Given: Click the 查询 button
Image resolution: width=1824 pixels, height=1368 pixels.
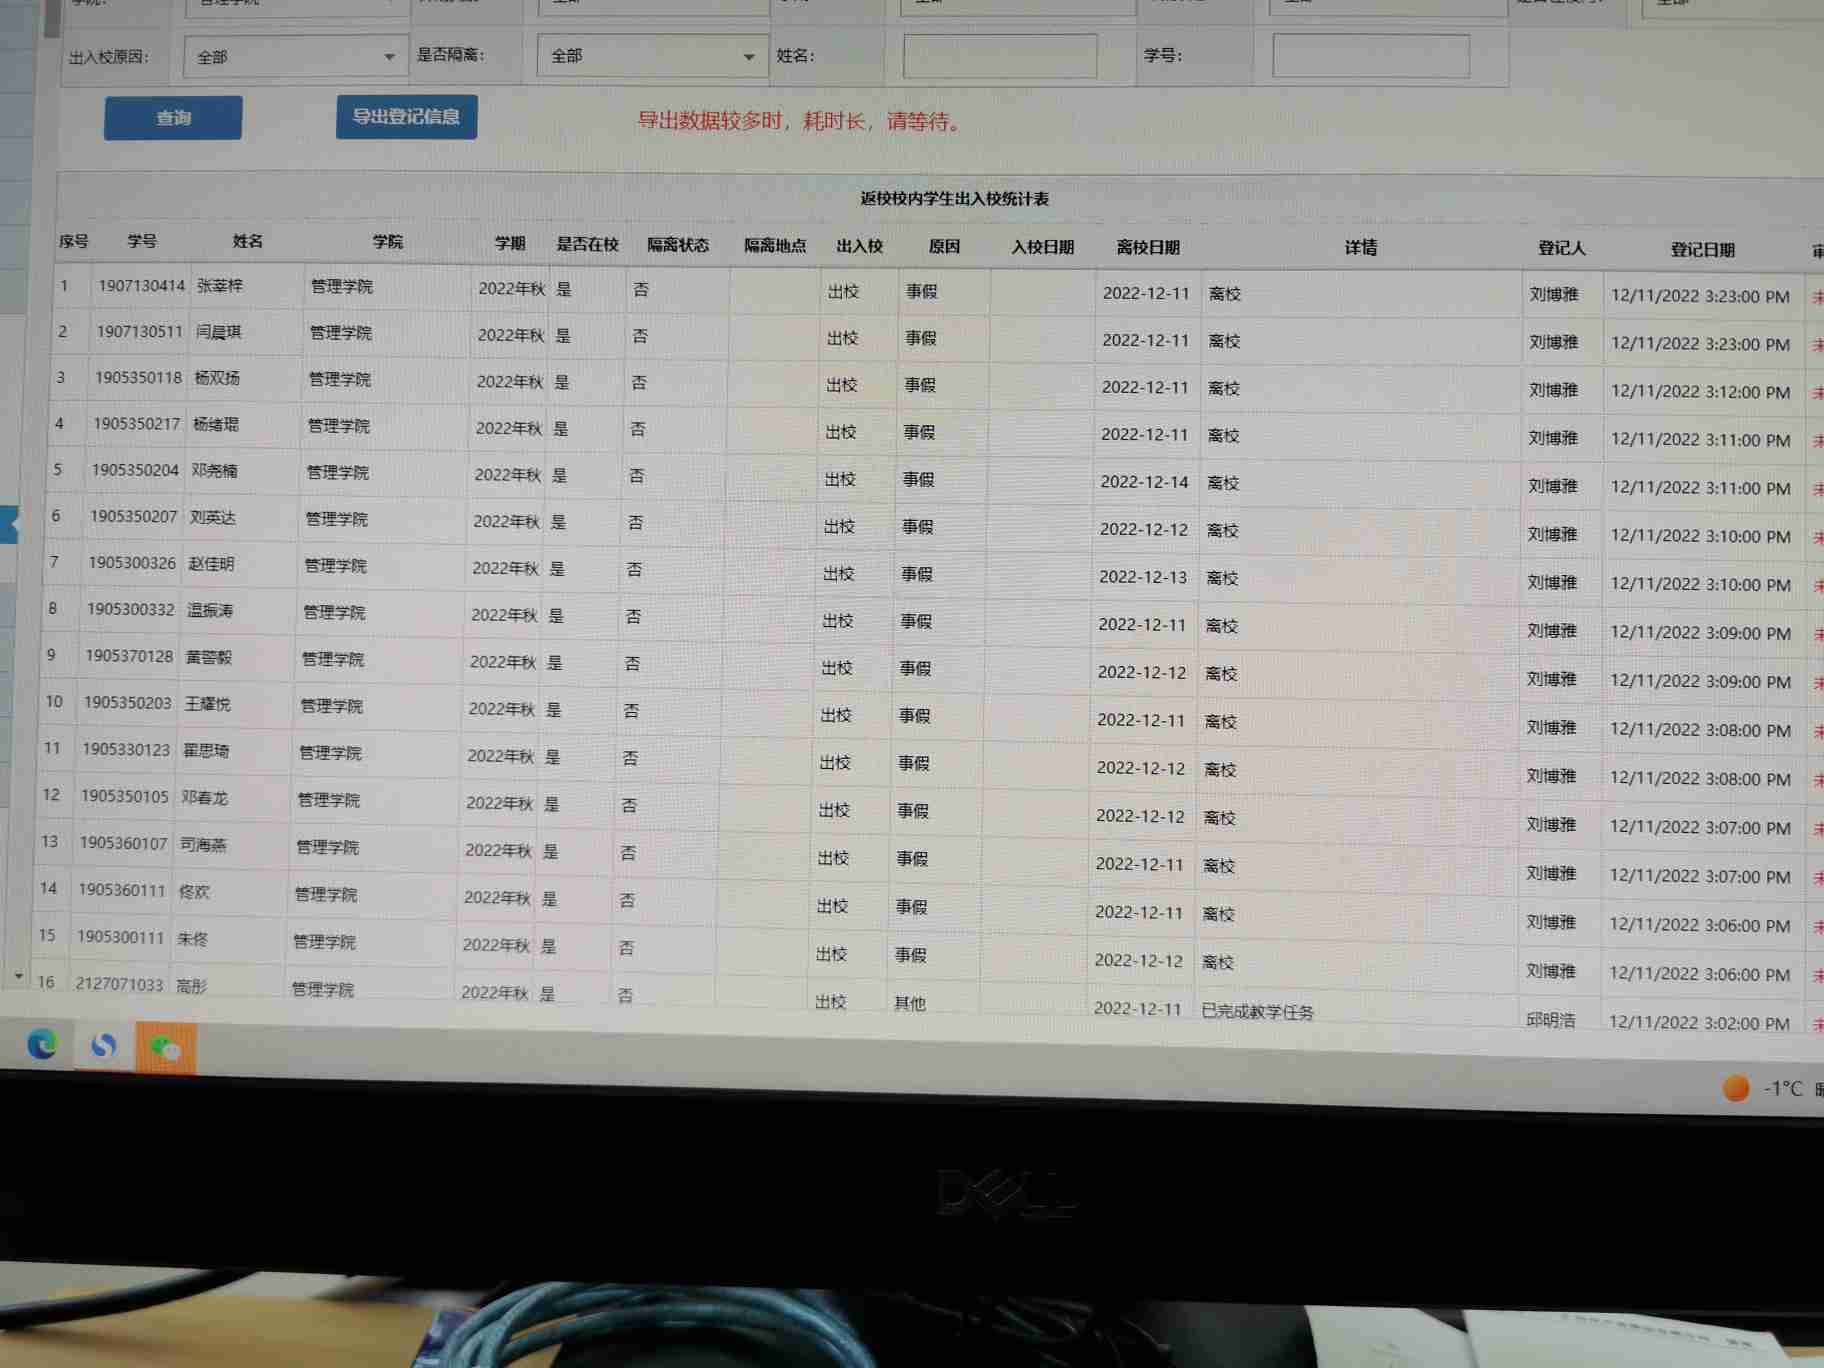Looking at the screenshot, I should 173,118.
